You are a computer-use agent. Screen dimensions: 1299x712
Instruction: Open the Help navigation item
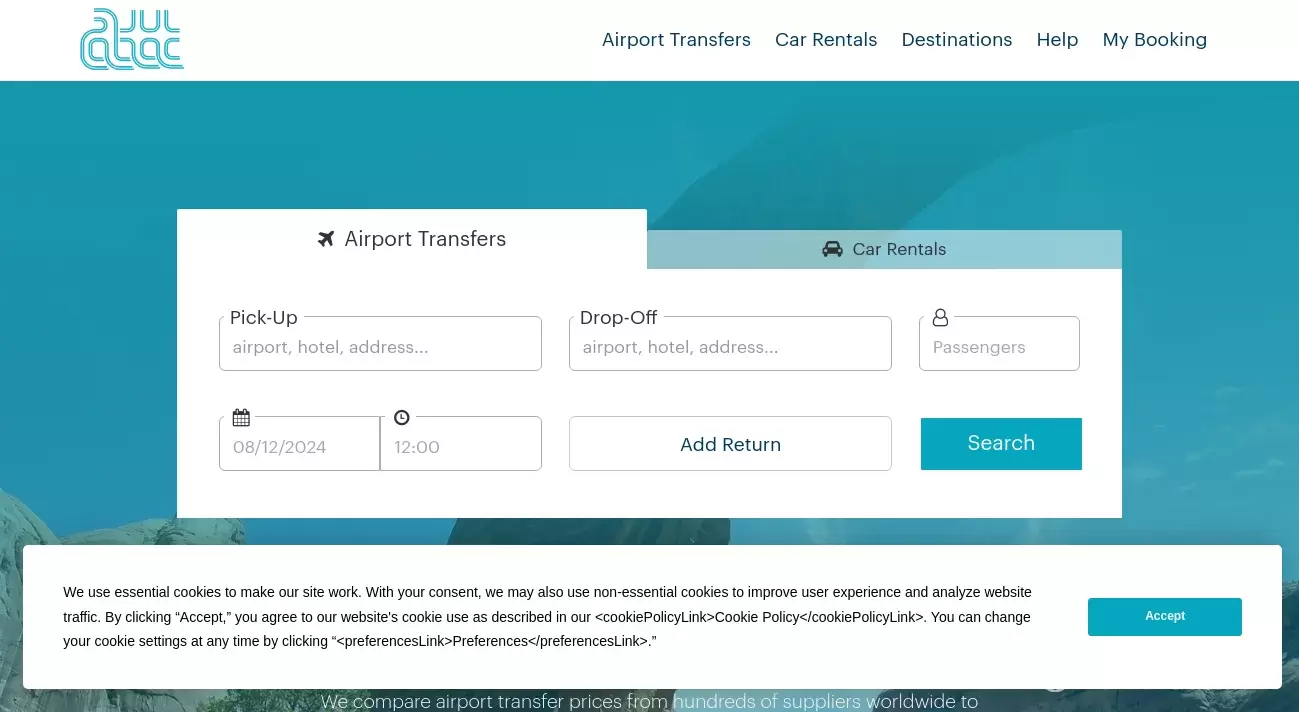1057,40
